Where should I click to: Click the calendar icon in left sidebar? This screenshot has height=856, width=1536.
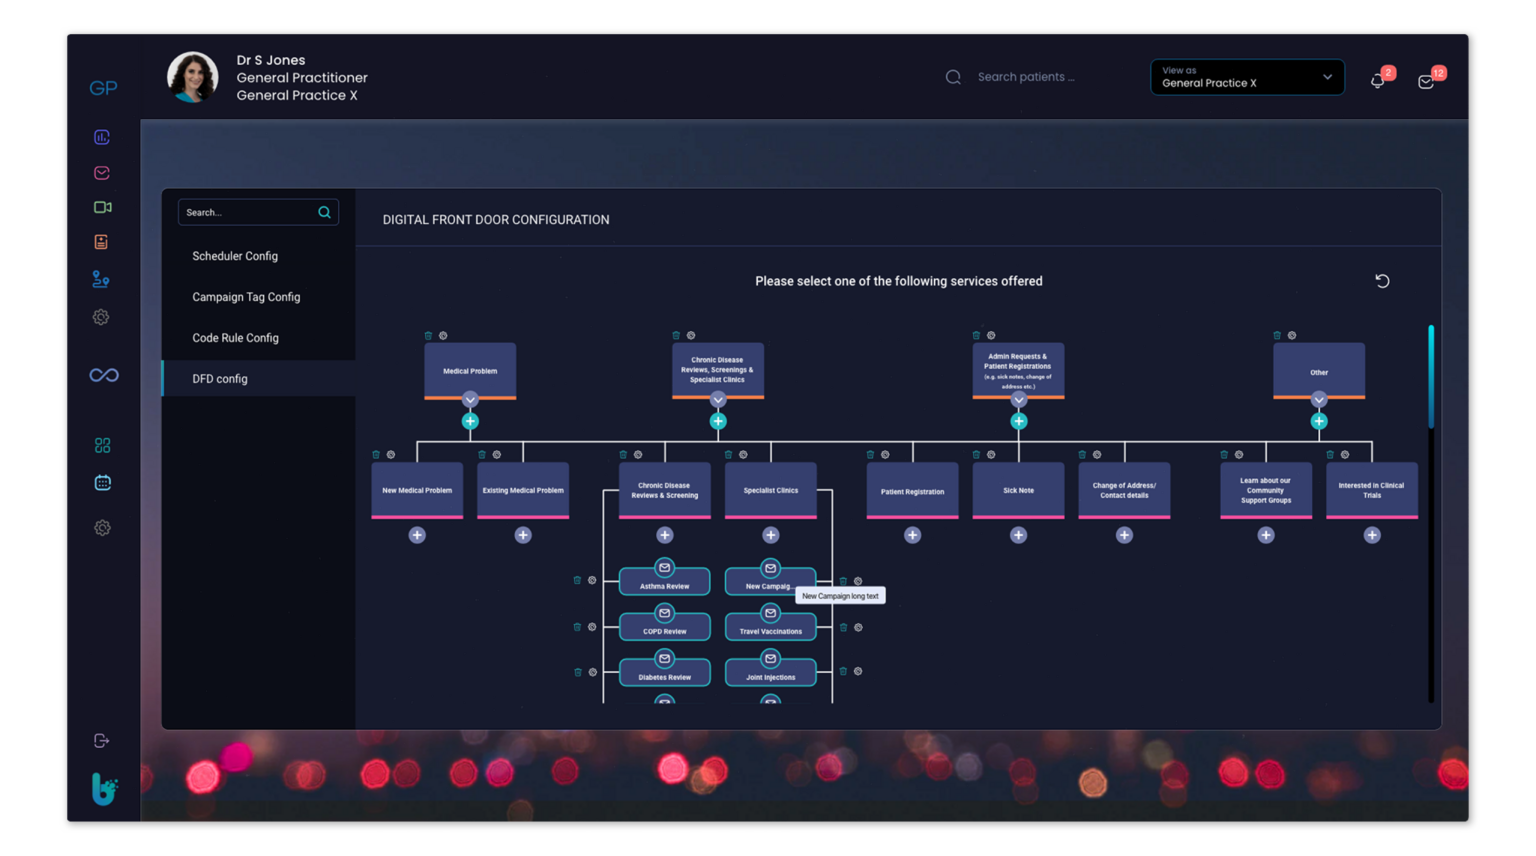(102, 483)
